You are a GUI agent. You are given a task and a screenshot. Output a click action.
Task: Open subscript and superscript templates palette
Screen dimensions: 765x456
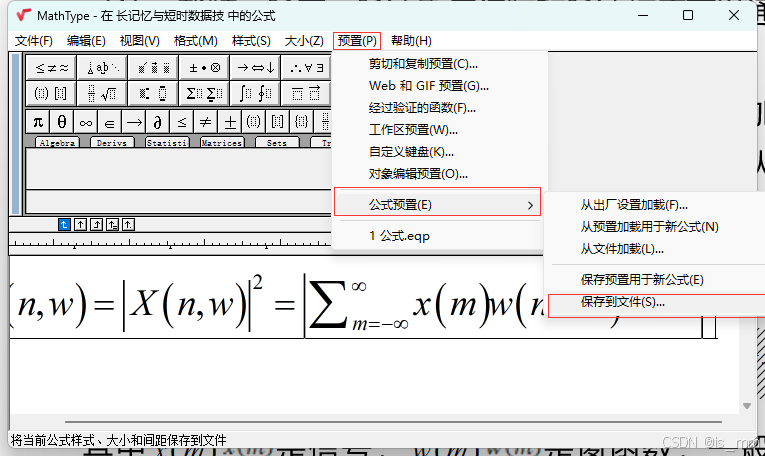tap(153, 93)
